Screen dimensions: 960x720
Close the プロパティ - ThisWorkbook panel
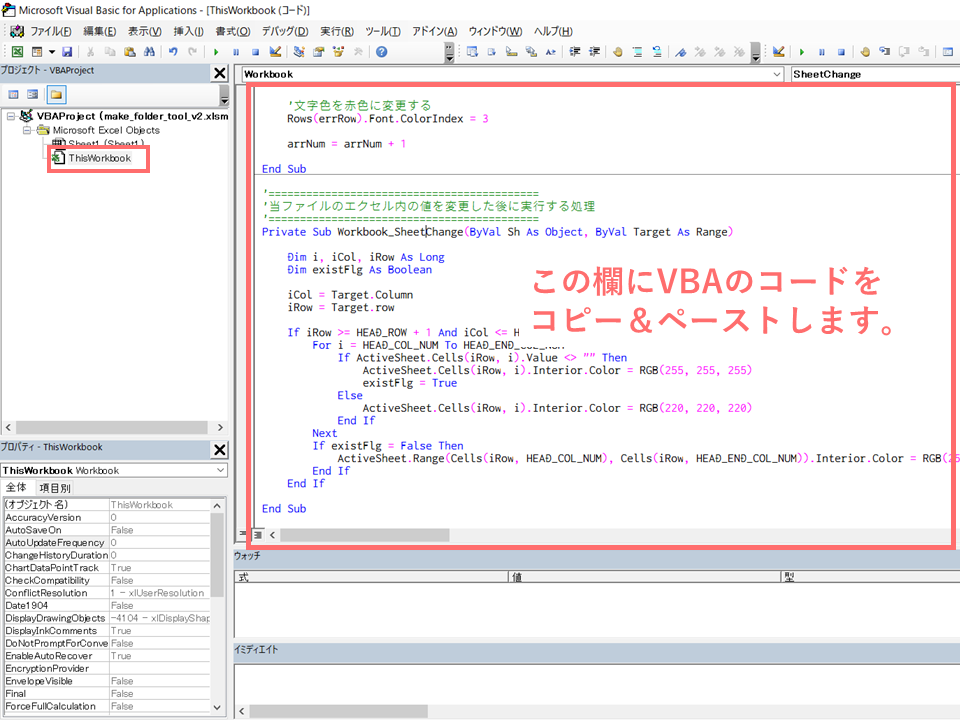[220, 449]
